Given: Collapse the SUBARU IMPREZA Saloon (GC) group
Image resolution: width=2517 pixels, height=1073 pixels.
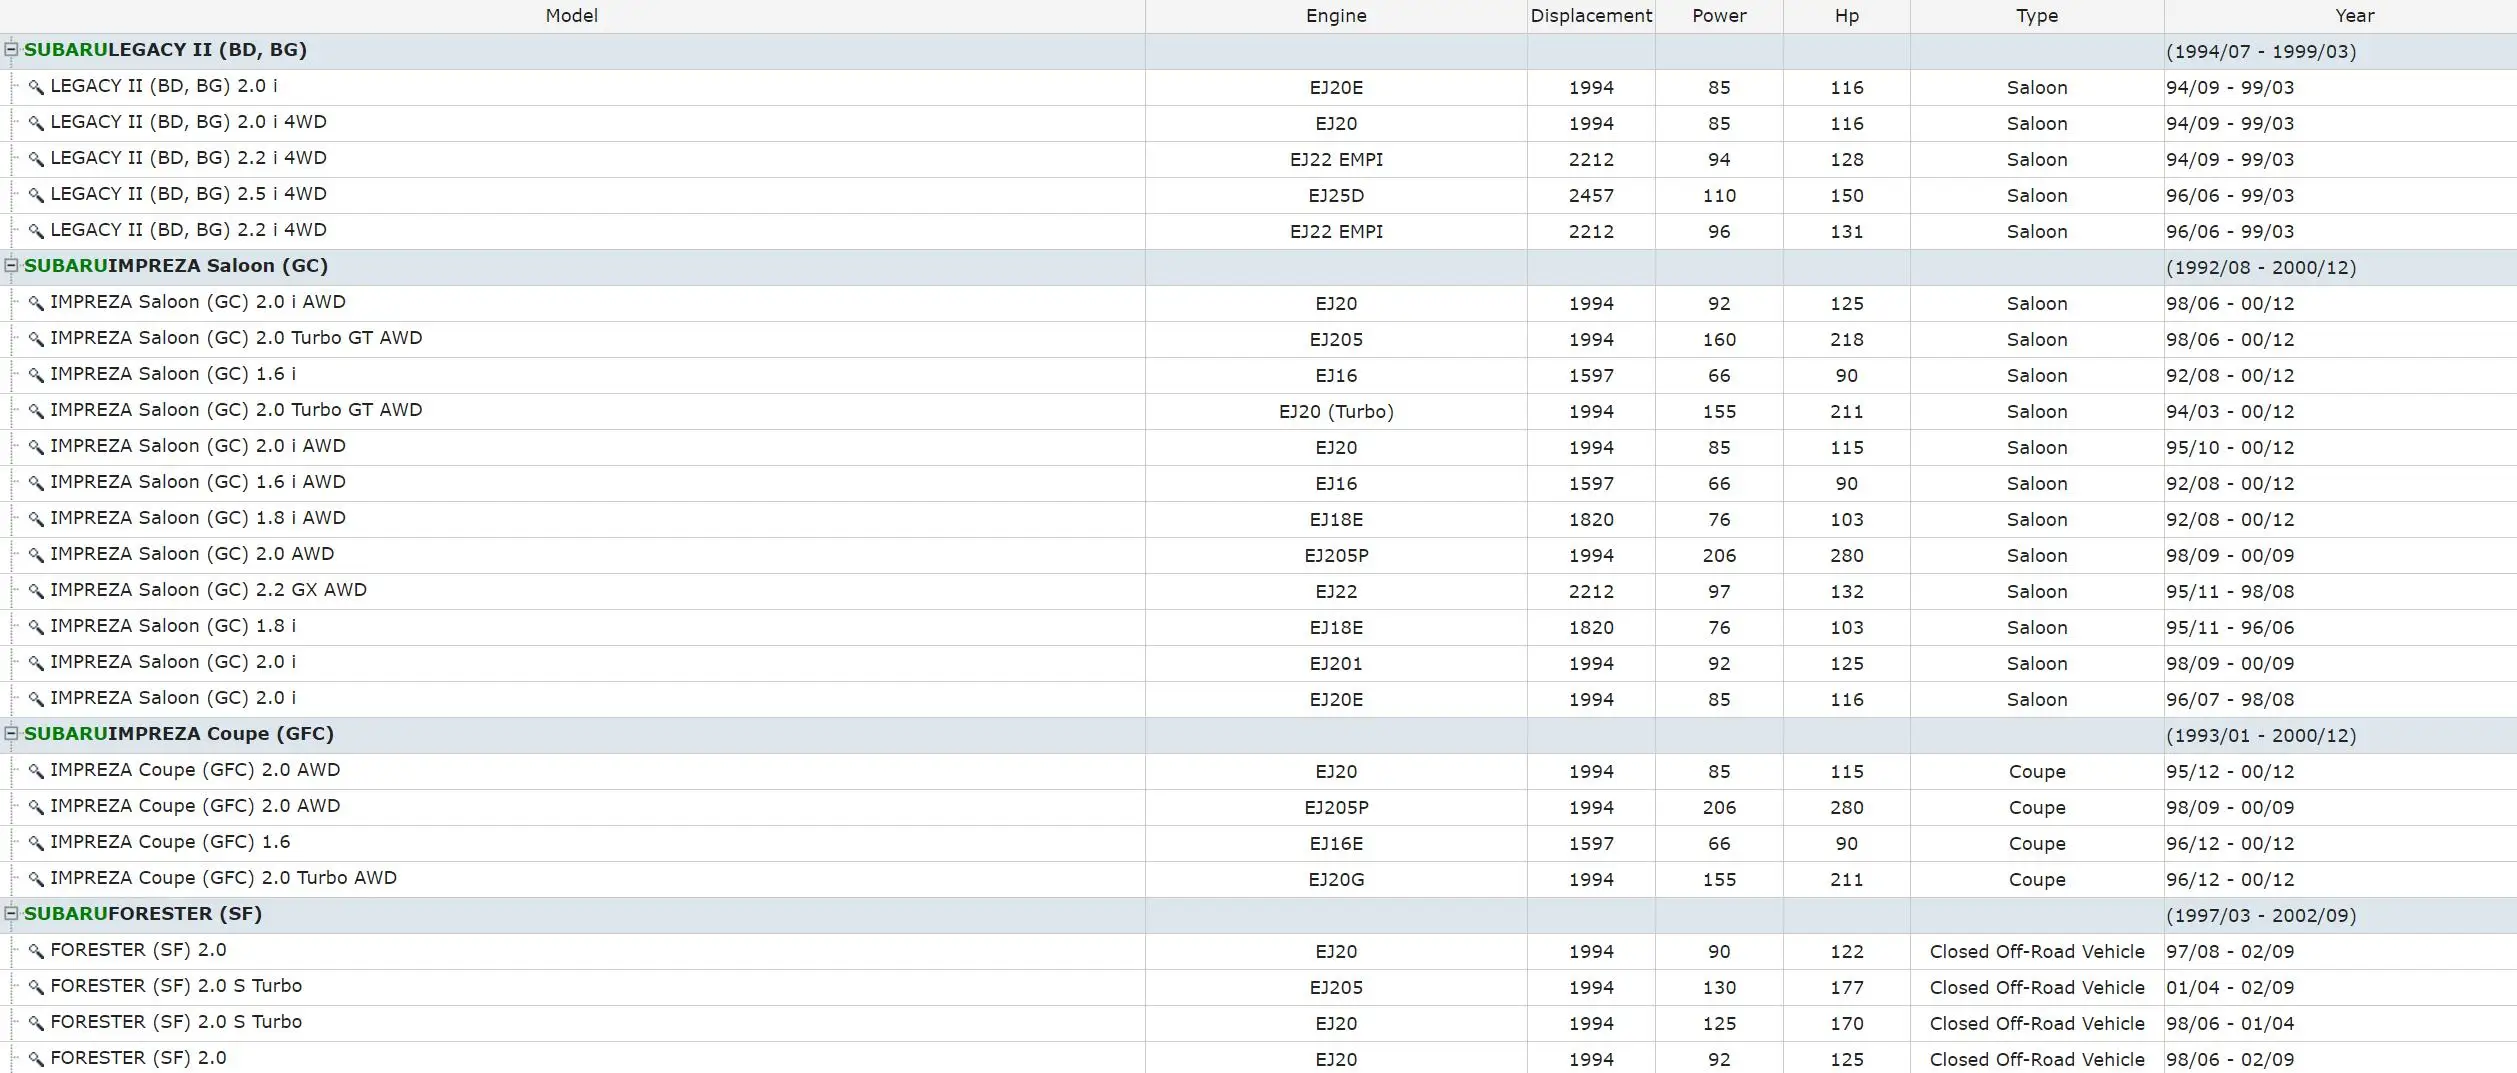Looking at the screenshot, I should (x=12, y=265).
